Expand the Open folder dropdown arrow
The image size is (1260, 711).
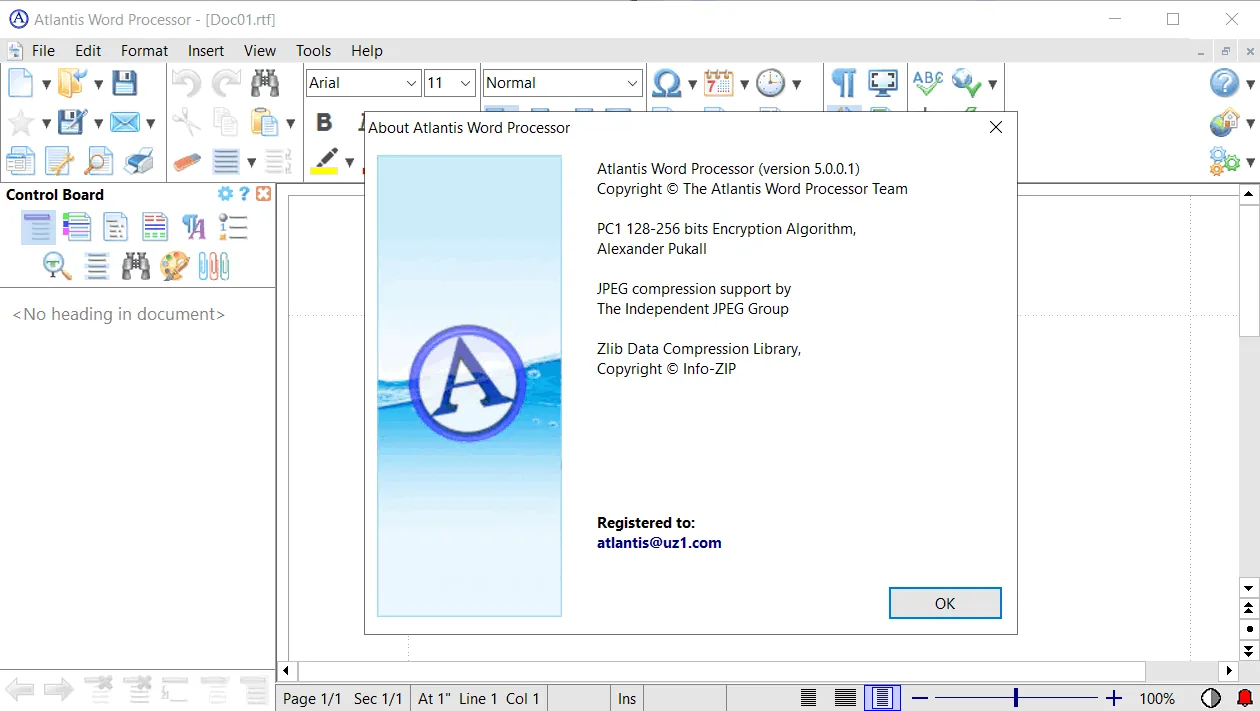click(98, 85)
